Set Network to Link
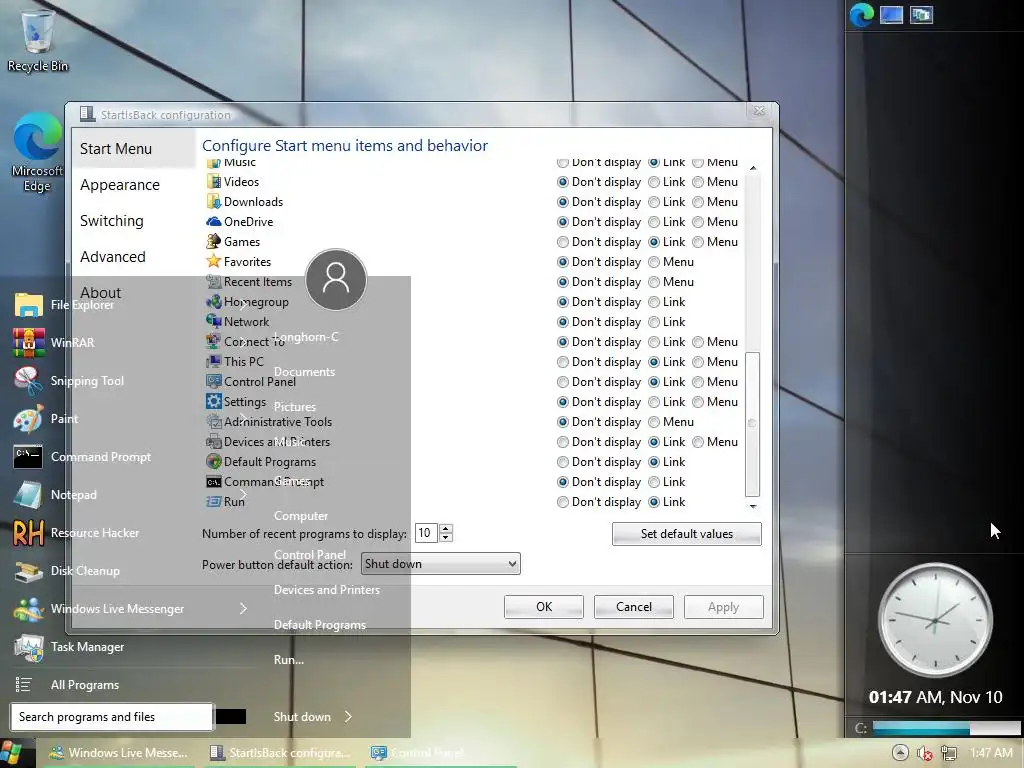Viewport: 1024px width, 768px height. click(654, 322)
